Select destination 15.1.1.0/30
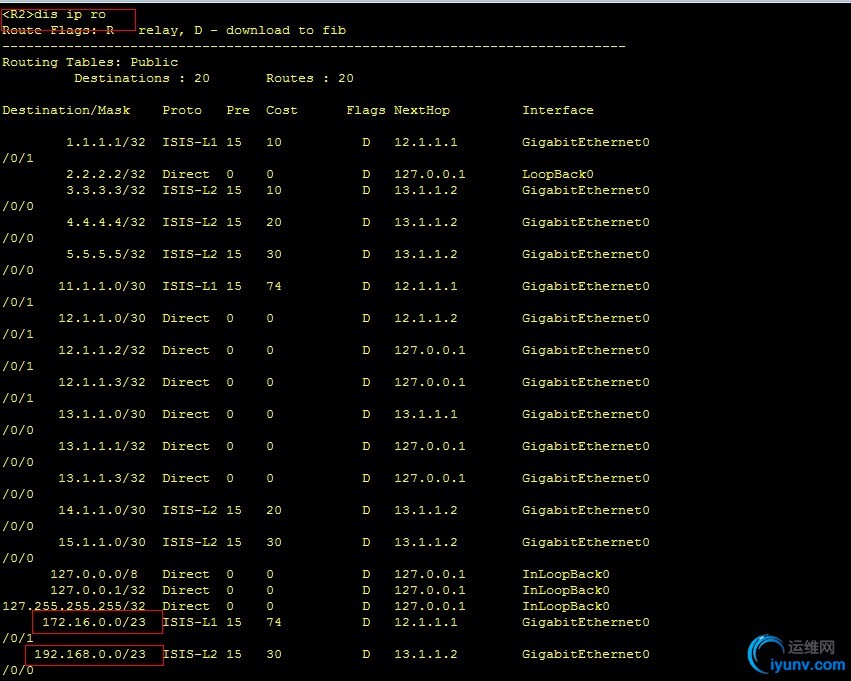Viewport: 851px width, 681px height. pos(102,542)
